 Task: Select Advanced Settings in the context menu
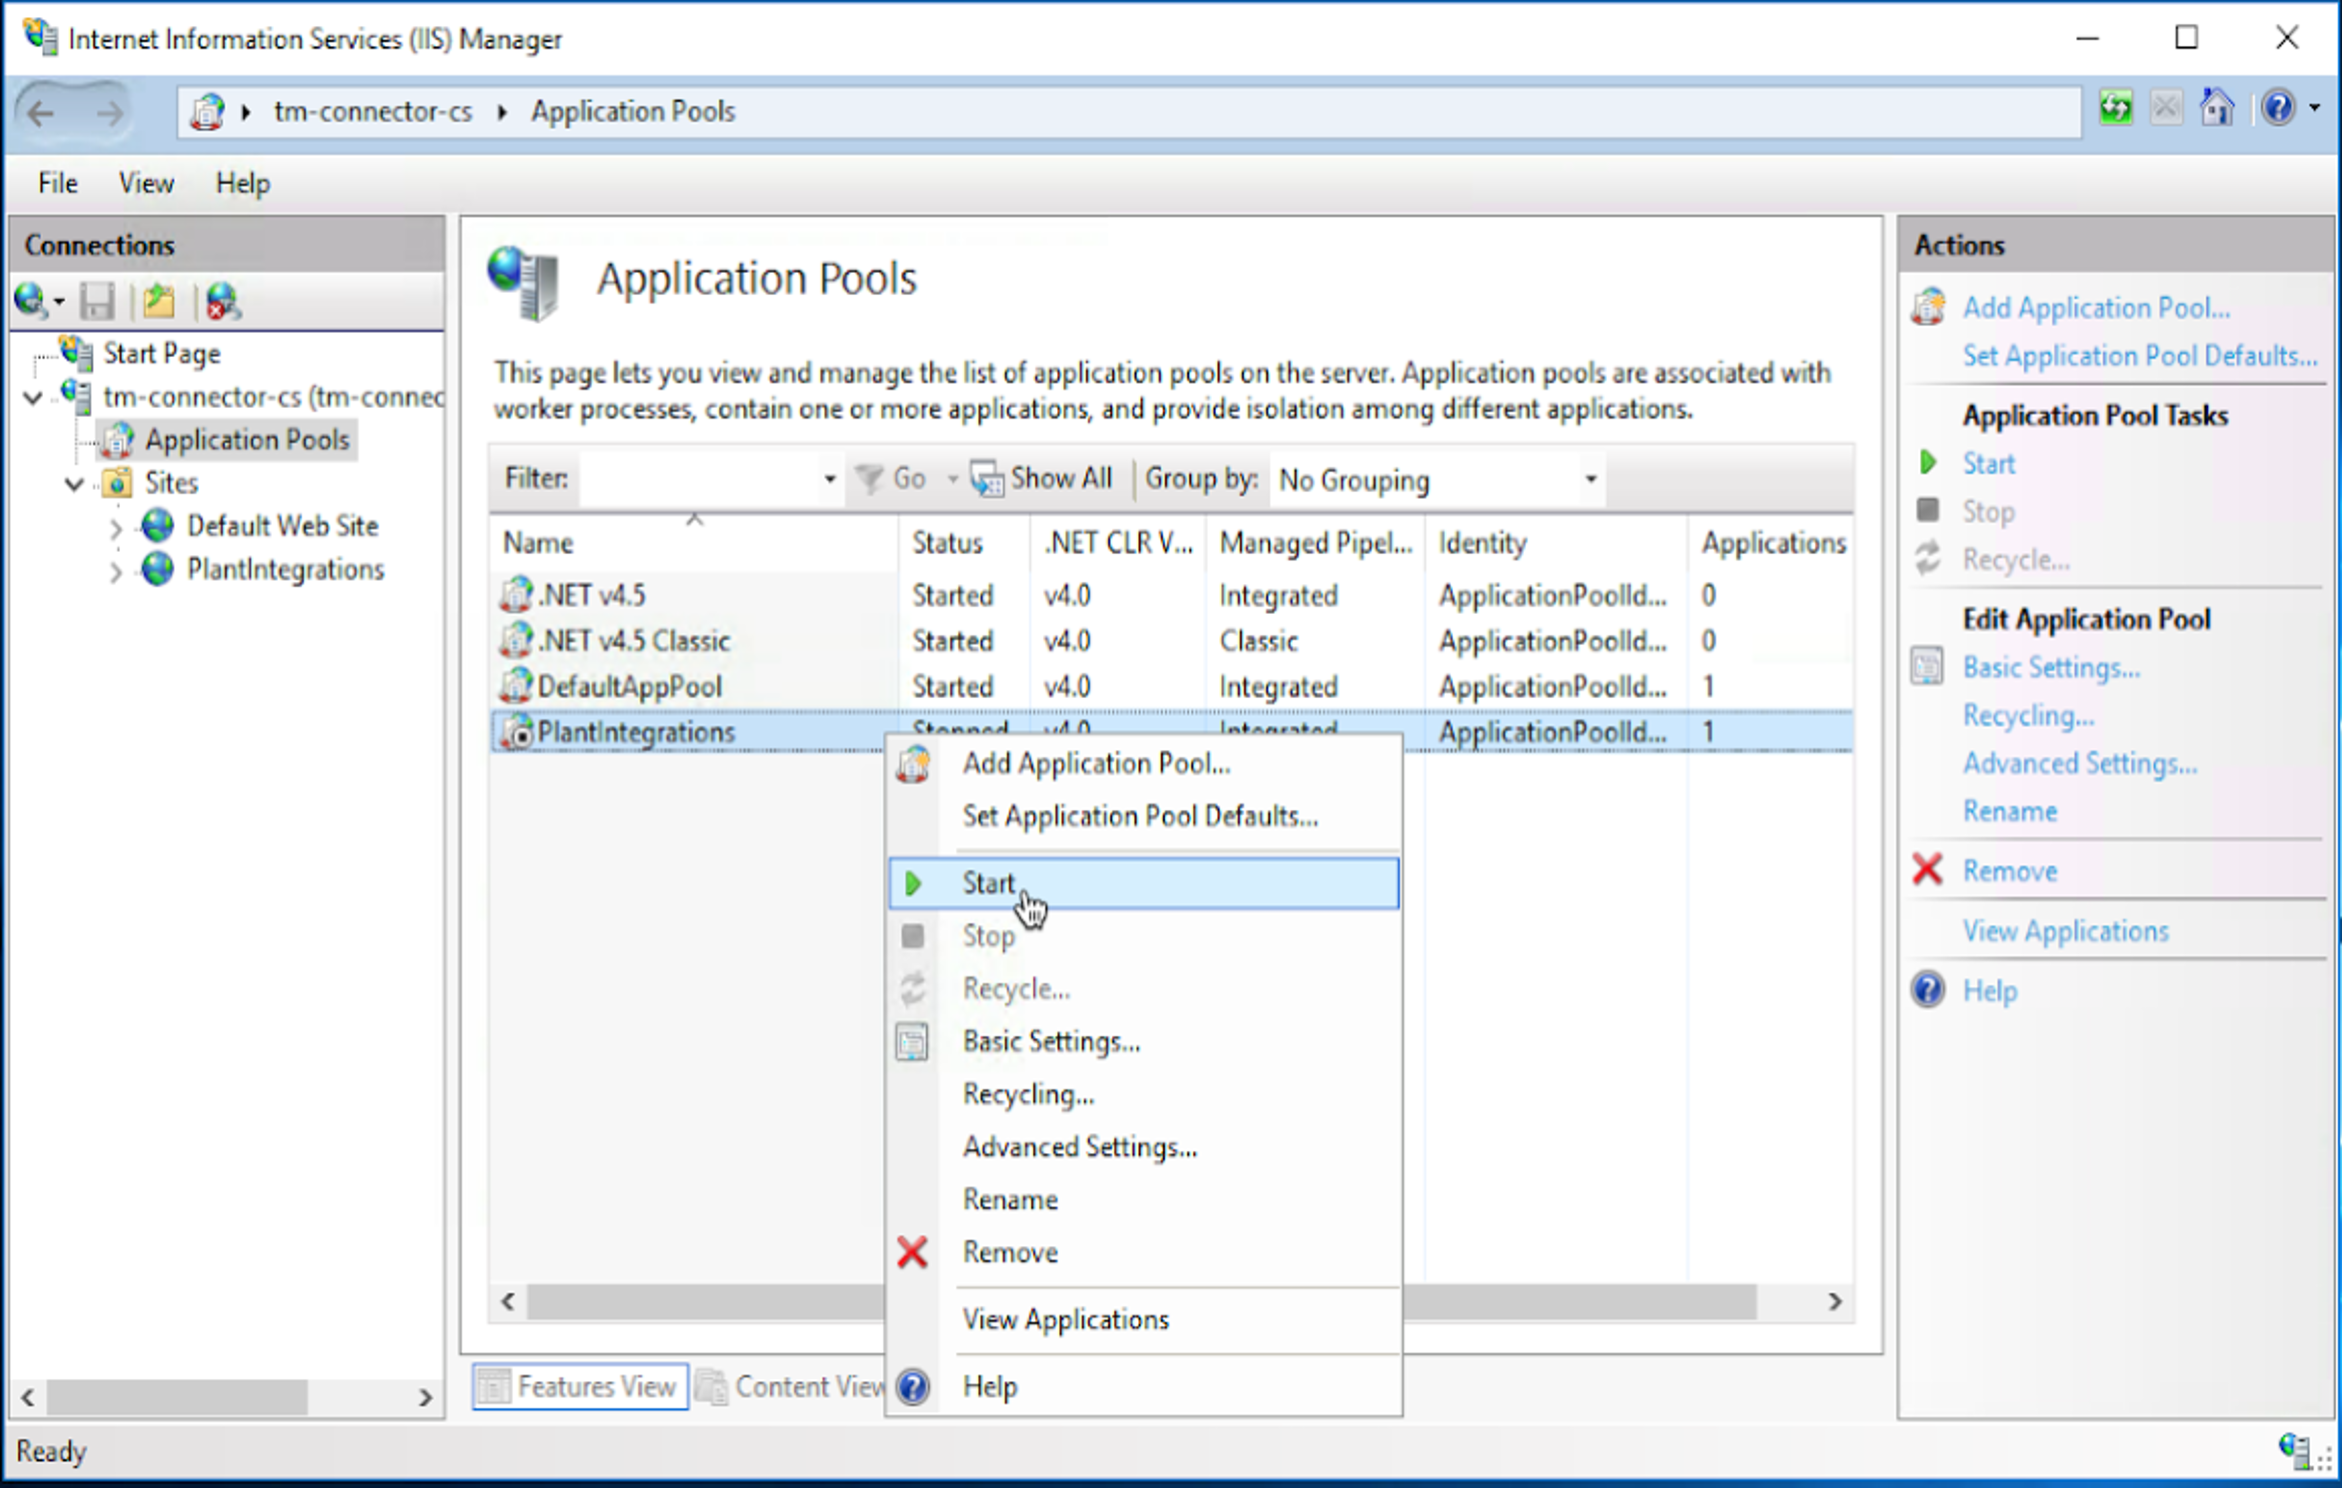tap(1079, 1147)
